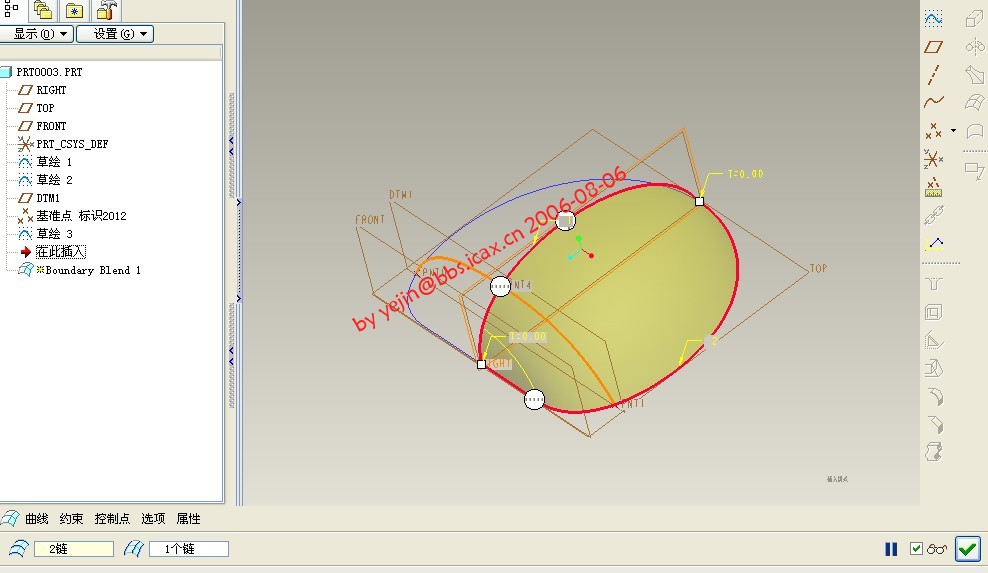Screen dimensions: 988x573
Task: Select the Datum Plane tool
Action: coord(933,46)
